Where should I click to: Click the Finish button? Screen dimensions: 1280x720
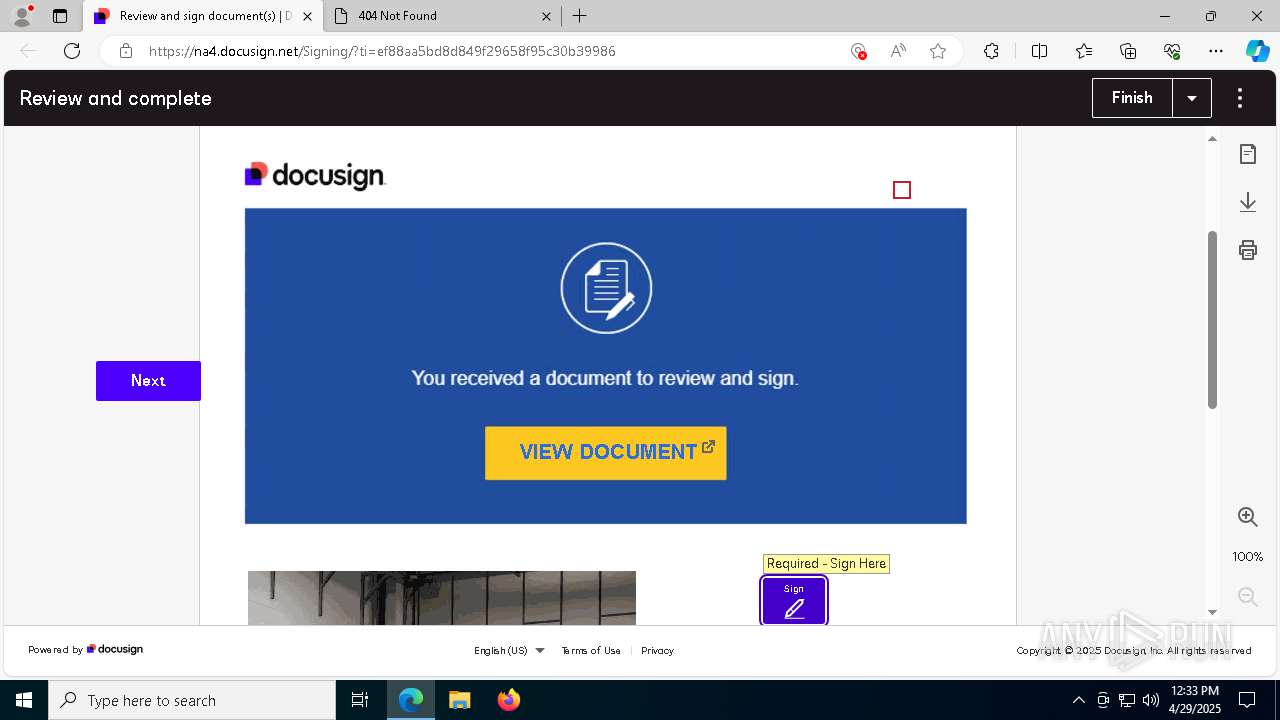pos(1132,98)
